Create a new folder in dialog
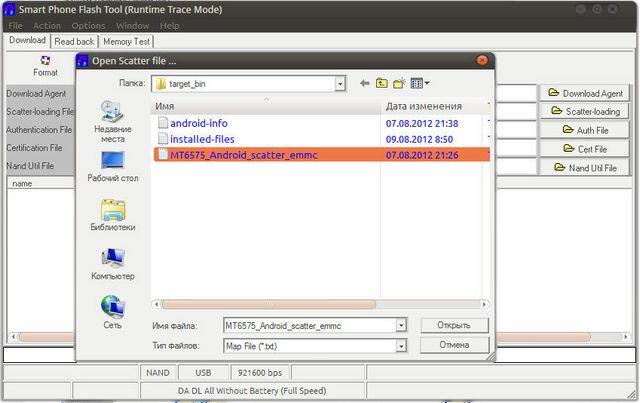 [399, 83]
